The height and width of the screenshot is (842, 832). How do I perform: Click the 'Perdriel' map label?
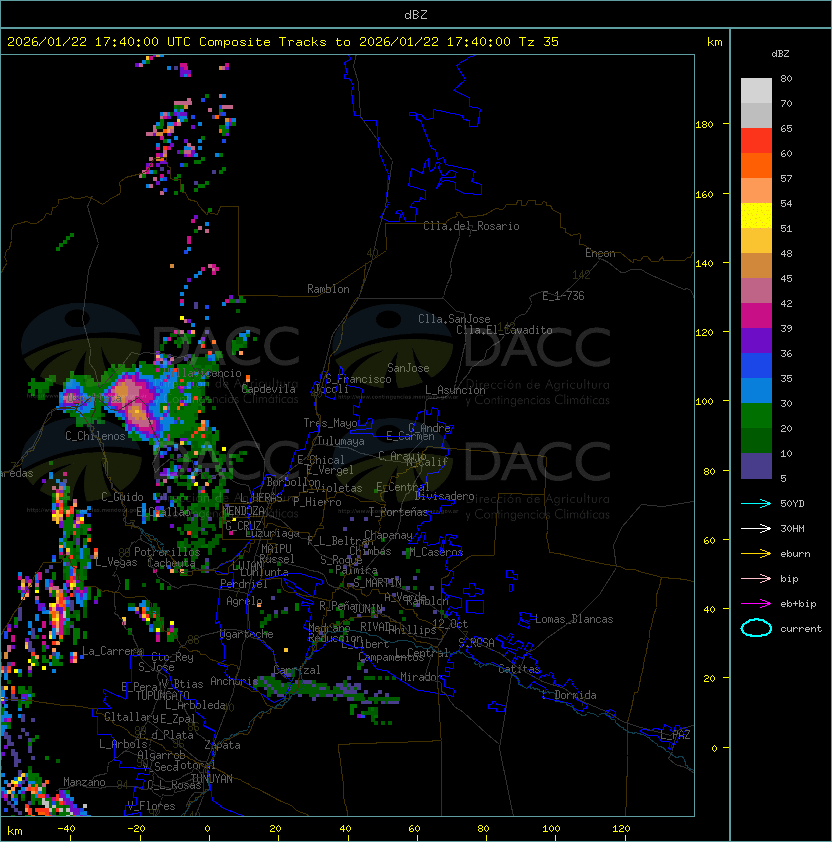pos(244,584)
